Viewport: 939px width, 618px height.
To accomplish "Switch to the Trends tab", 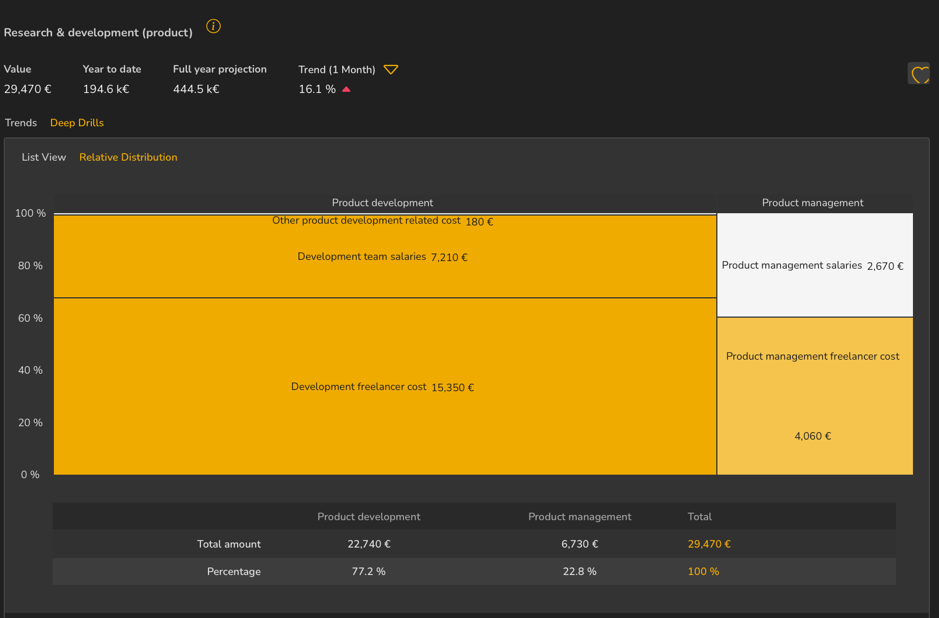I will (x=21, y=123).
